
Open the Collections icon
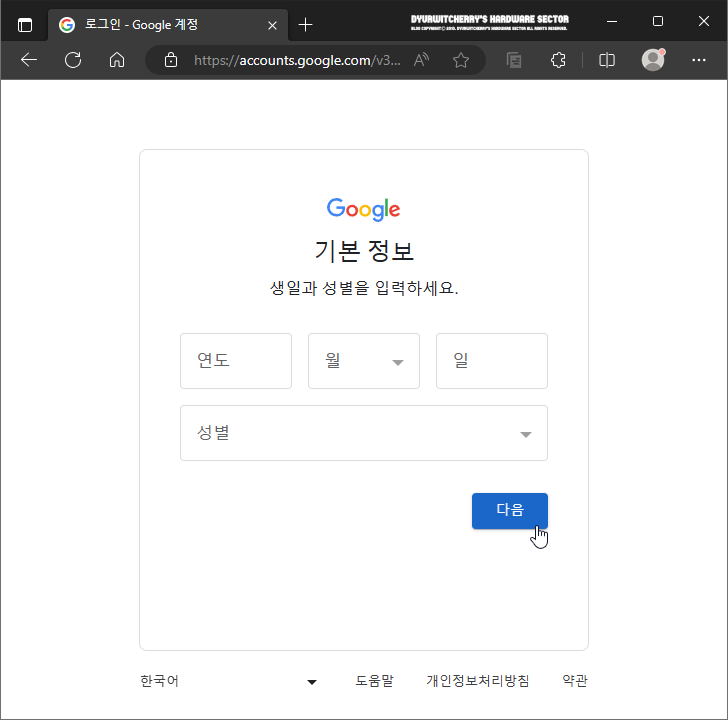514,60
